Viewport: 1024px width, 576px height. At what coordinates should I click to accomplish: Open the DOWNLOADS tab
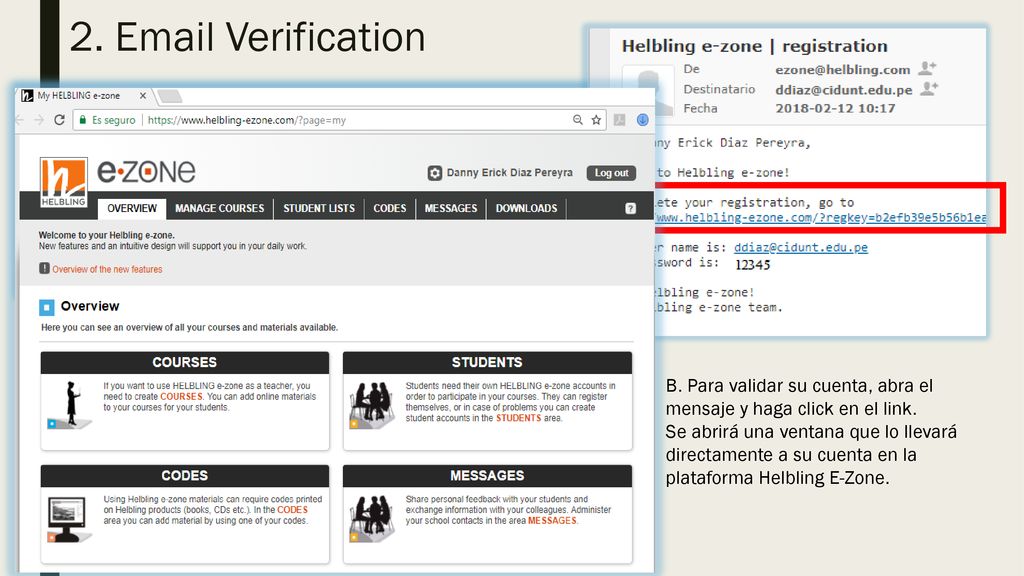[526, 208]
